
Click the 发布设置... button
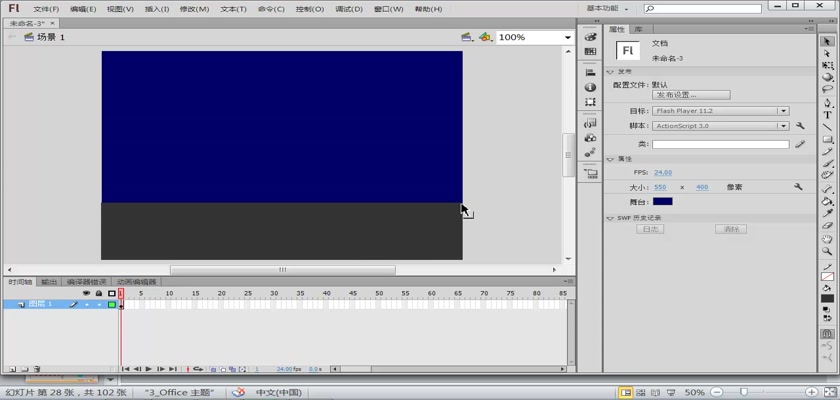(691, 95)
